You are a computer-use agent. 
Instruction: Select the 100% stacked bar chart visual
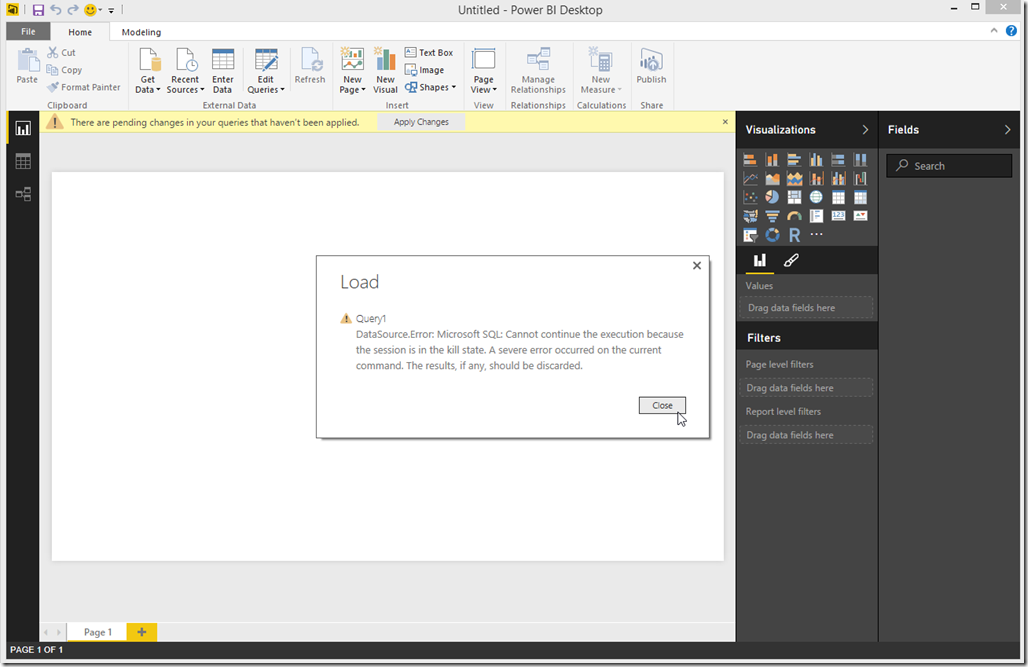pyautogui.click(x=838, y=159)
